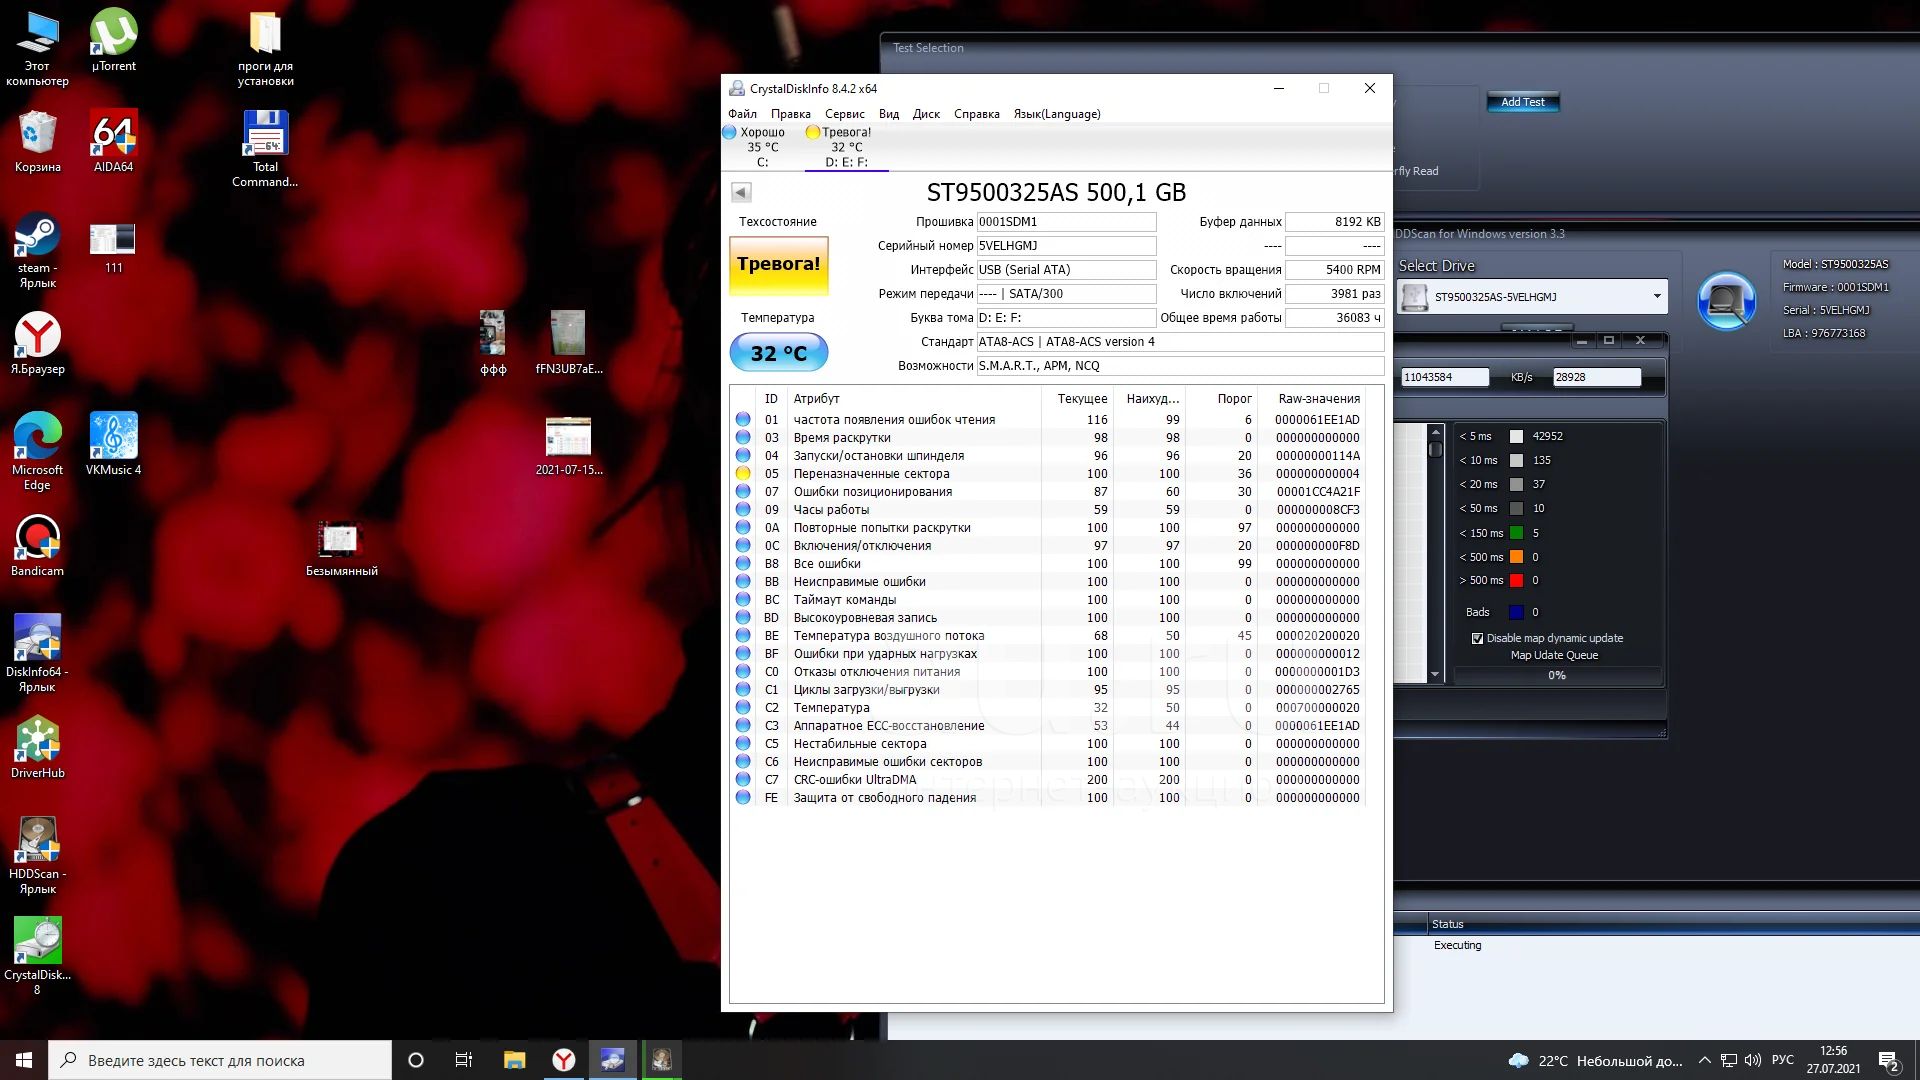Image resolution: width=1920 pixels, height=1080 pixels.
Task: Launch the Yandex Browser desktop icon
Action: (37, 343)
